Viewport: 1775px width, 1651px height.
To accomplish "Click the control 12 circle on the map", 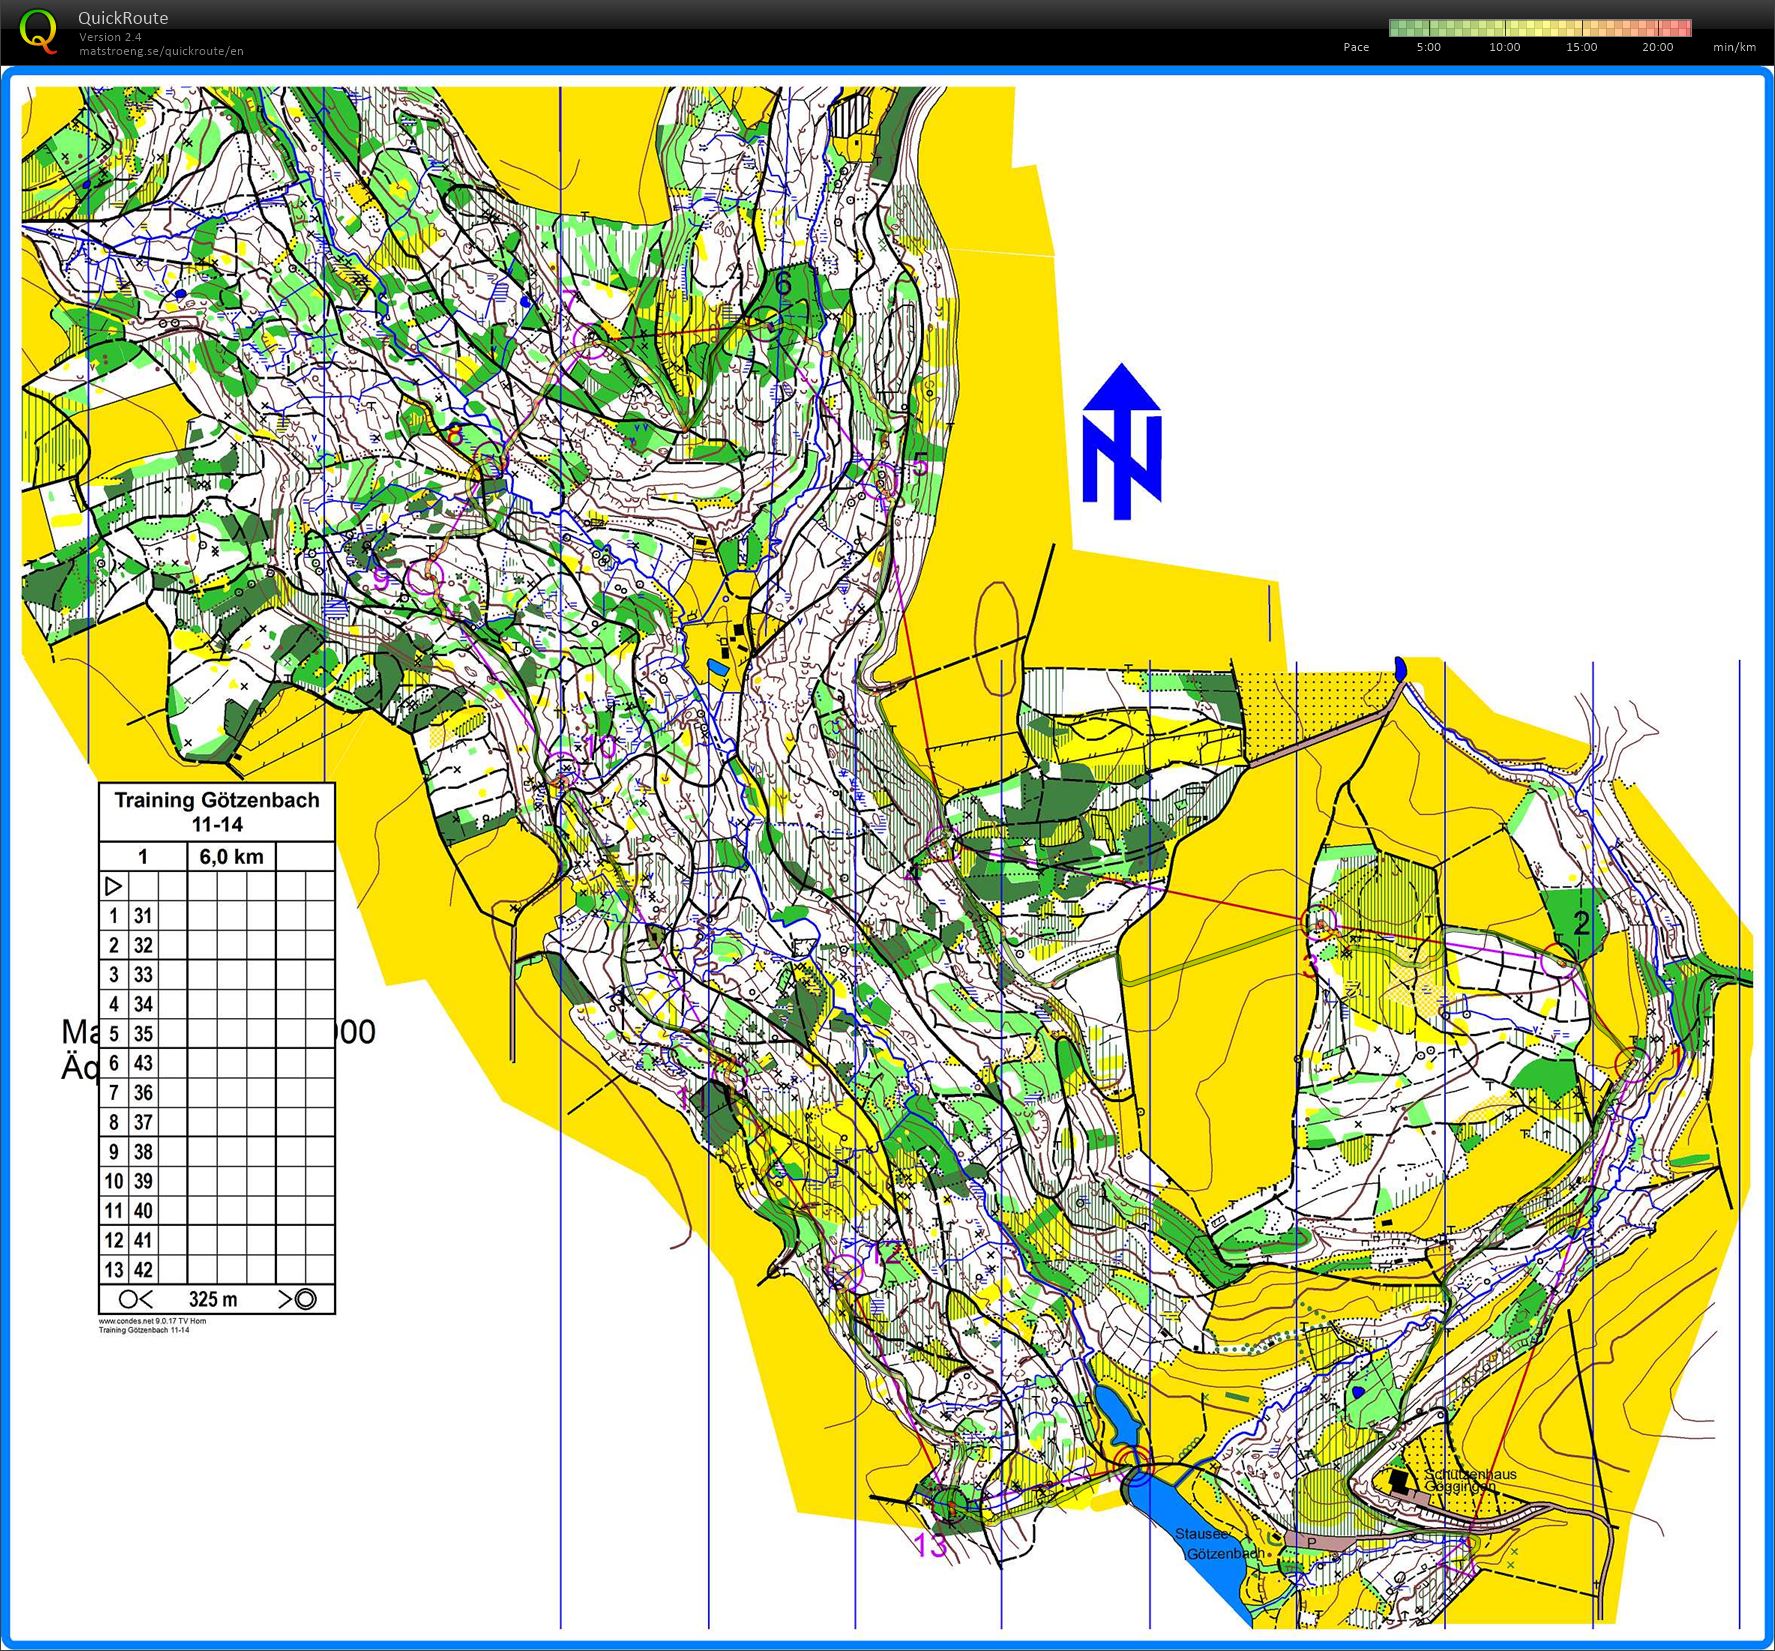I will tap(846, 1272).
